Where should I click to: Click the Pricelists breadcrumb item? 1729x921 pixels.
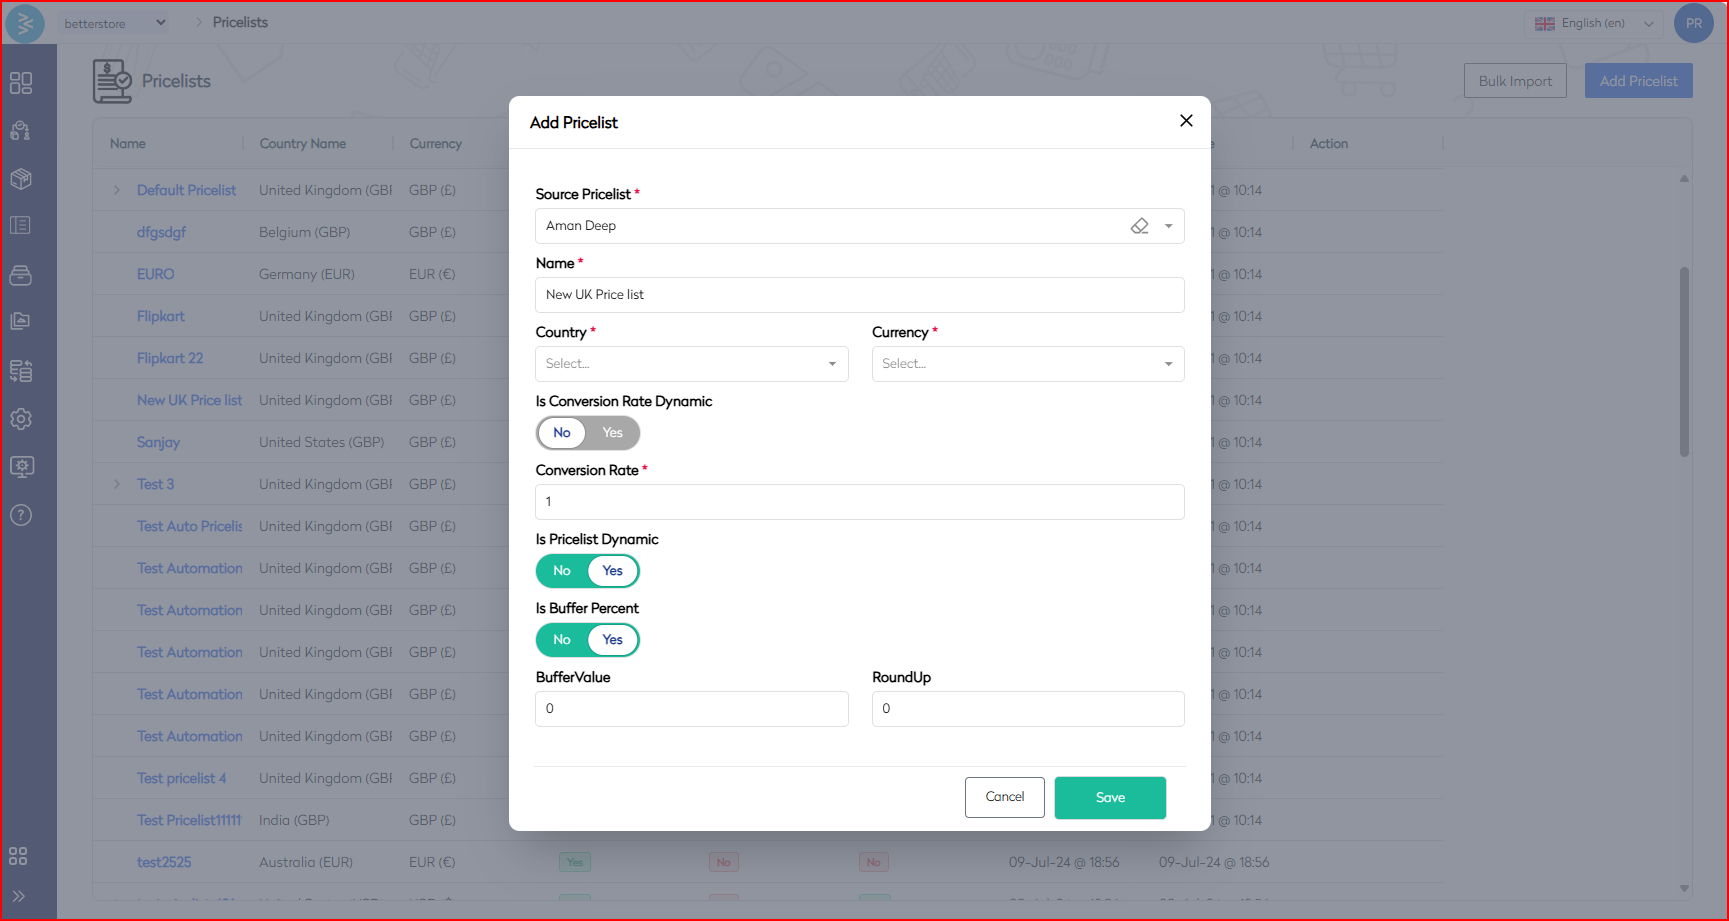pos(240,22)
